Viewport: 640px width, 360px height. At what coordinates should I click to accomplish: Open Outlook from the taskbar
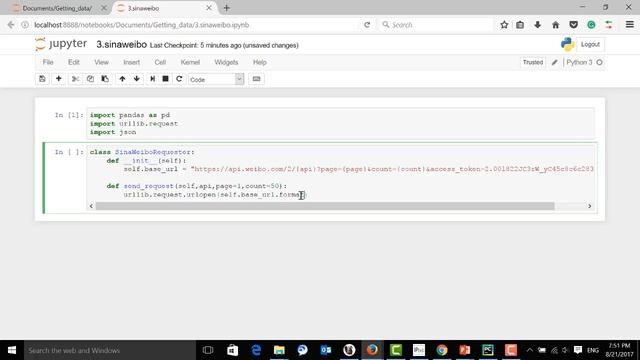[x=326, y=350]
